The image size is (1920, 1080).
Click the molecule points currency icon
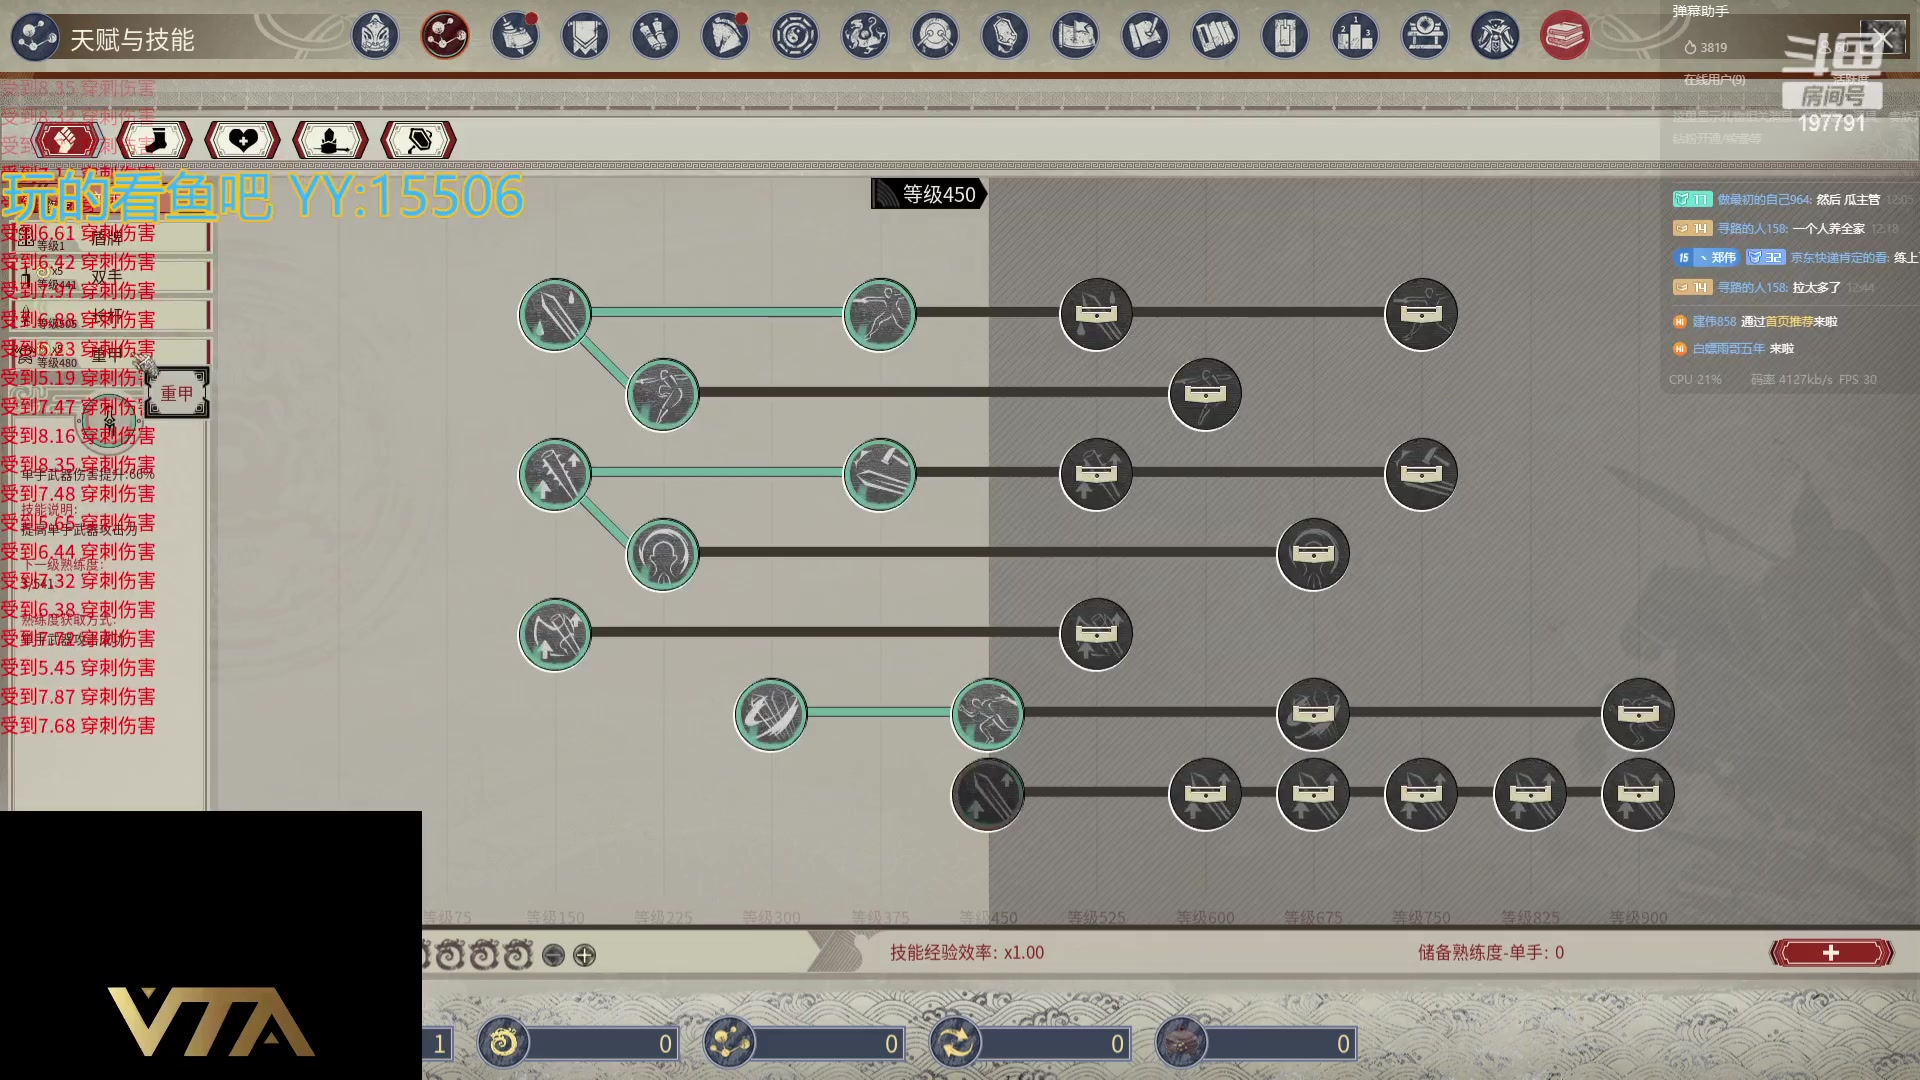click(729, 1044)
